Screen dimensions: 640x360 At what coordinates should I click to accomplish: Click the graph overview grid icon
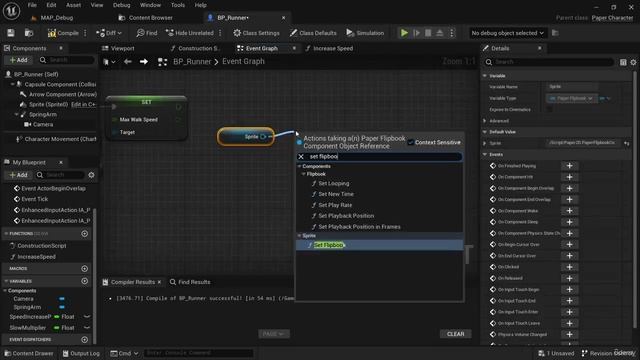coord(162,62)
